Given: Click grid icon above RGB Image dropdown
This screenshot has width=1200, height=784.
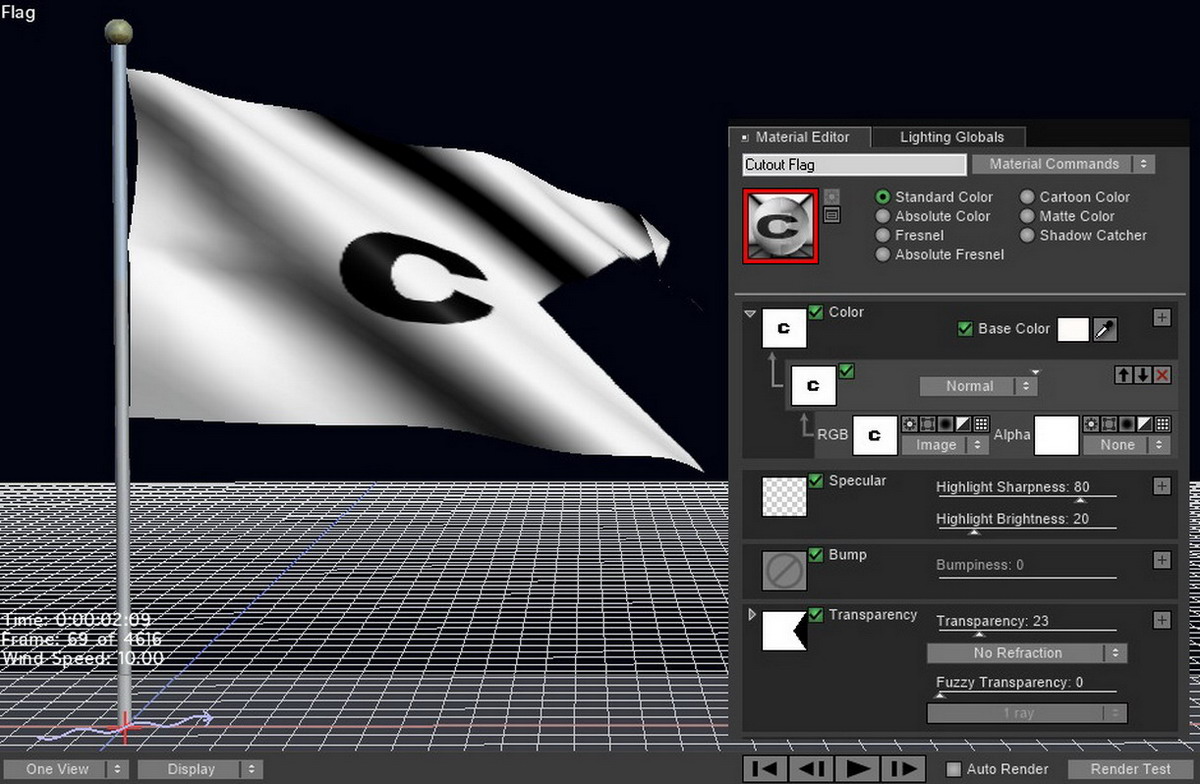Looking at the screenshot, I should pyautogui.click(x=981, y=424).
